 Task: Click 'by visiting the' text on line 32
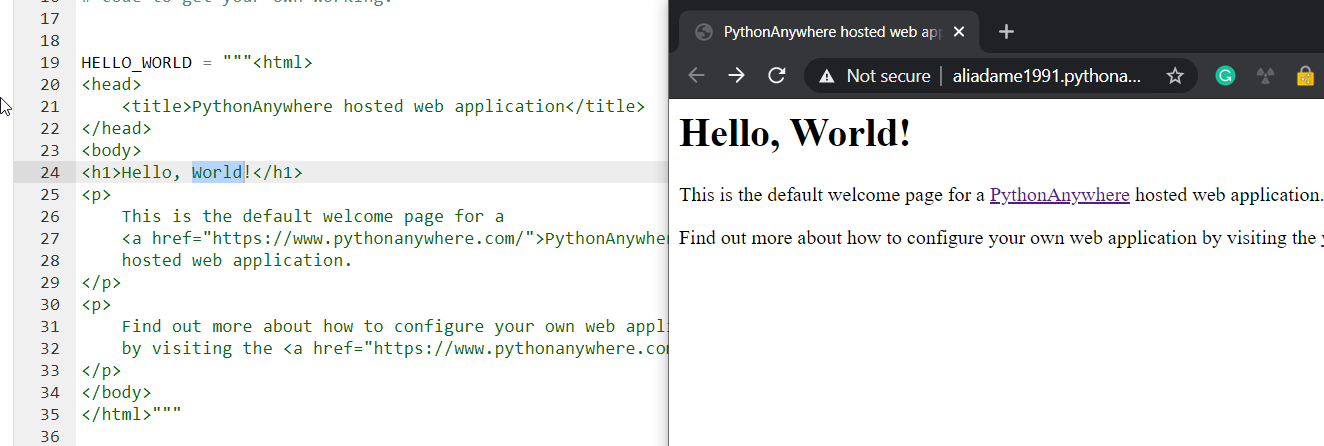(x=197, y=348)
